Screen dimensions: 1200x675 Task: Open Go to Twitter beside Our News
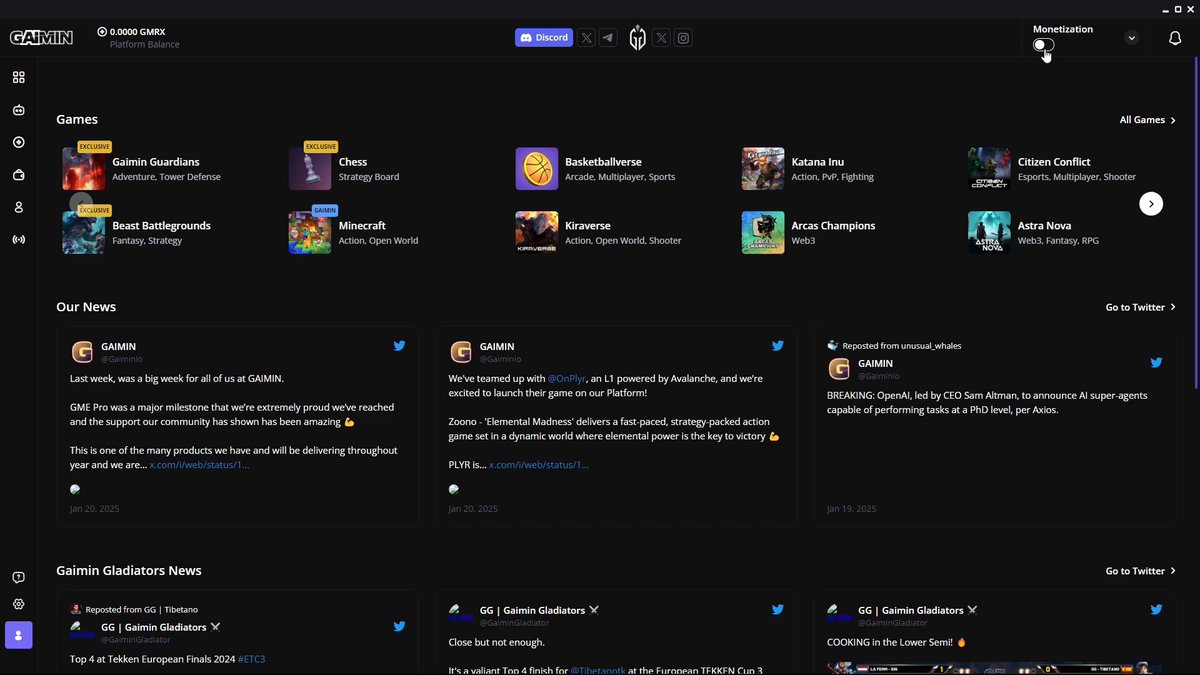pos(1140,307)
